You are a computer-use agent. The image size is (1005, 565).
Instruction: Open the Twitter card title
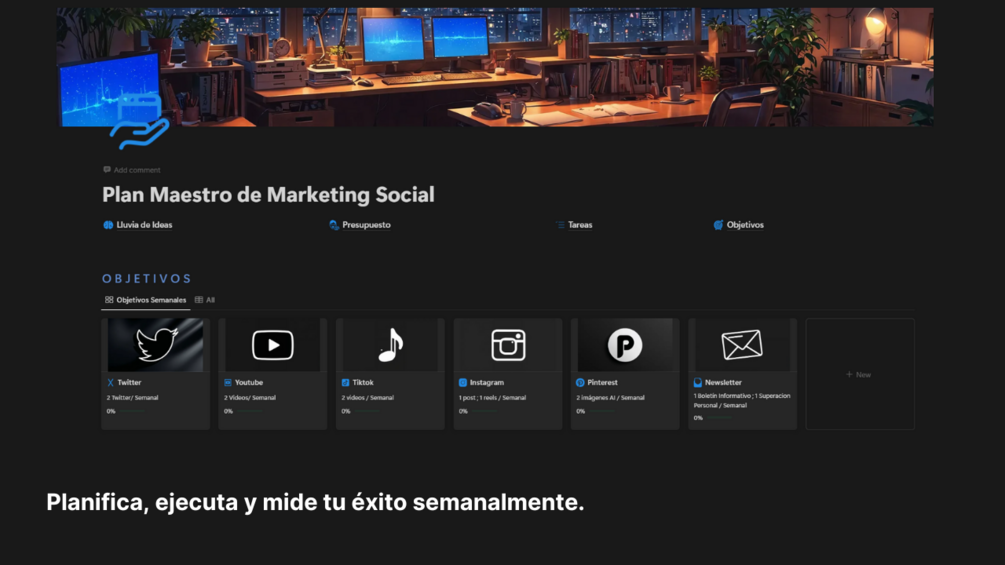[129, 382]
